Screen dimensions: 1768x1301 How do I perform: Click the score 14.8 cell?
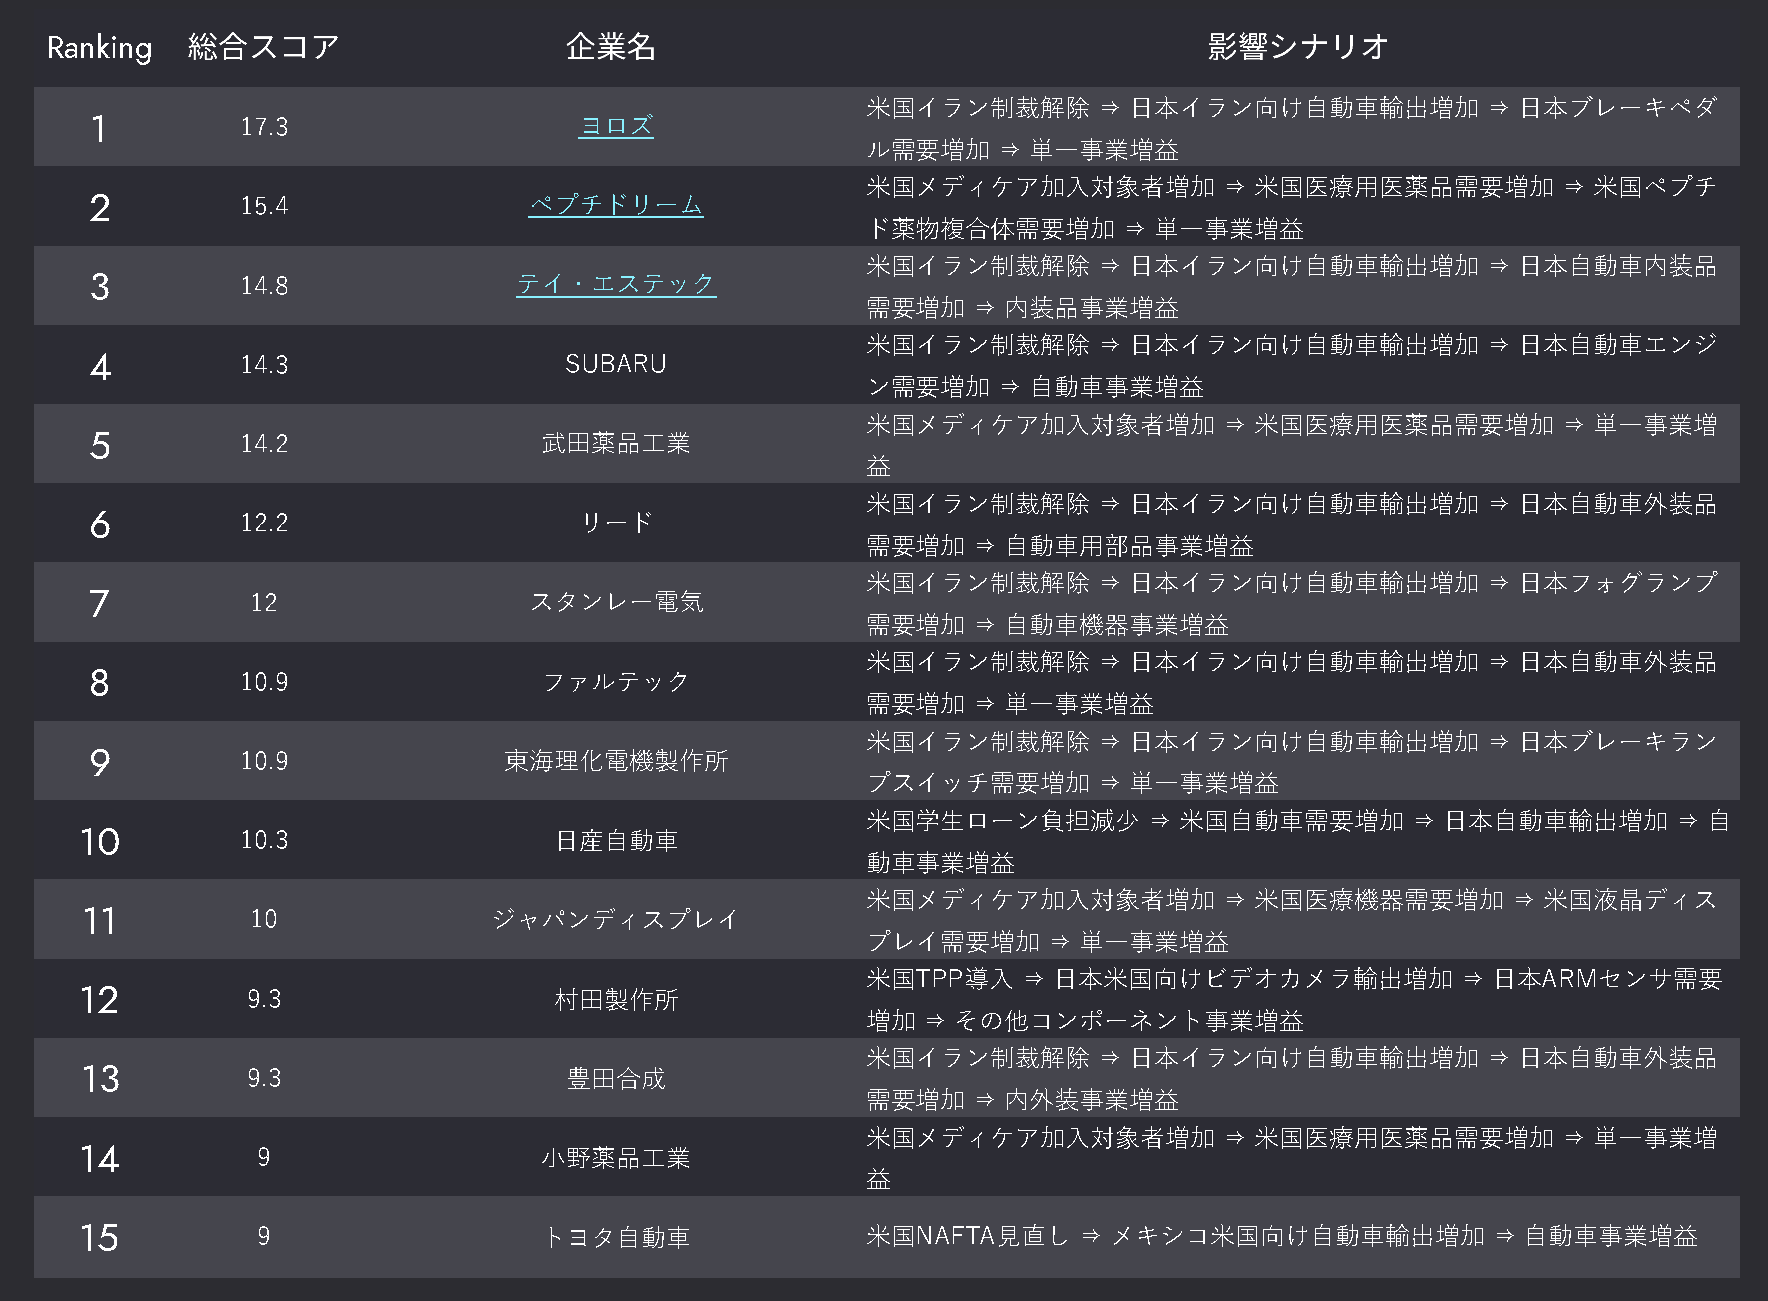(x=264, y=285)
